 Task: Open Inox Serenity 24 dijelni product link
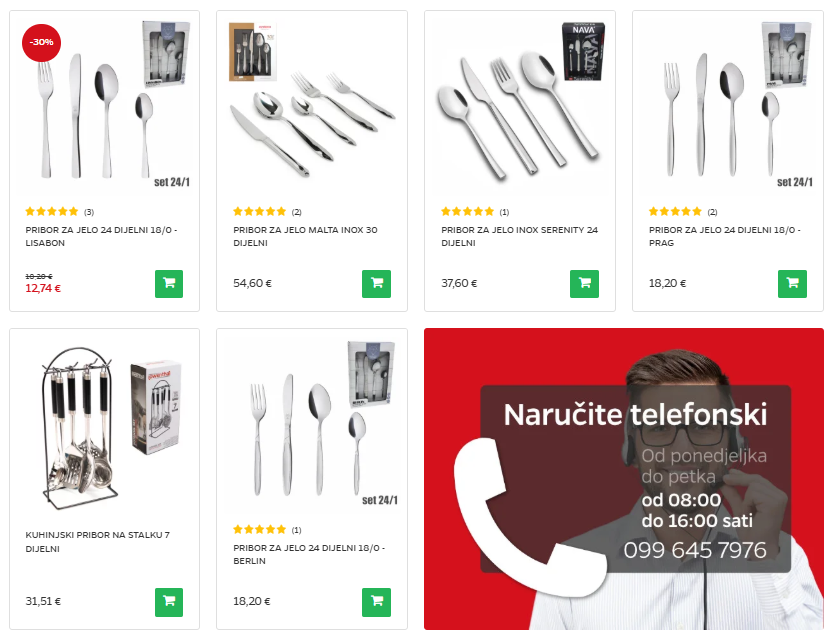(519, 236)
